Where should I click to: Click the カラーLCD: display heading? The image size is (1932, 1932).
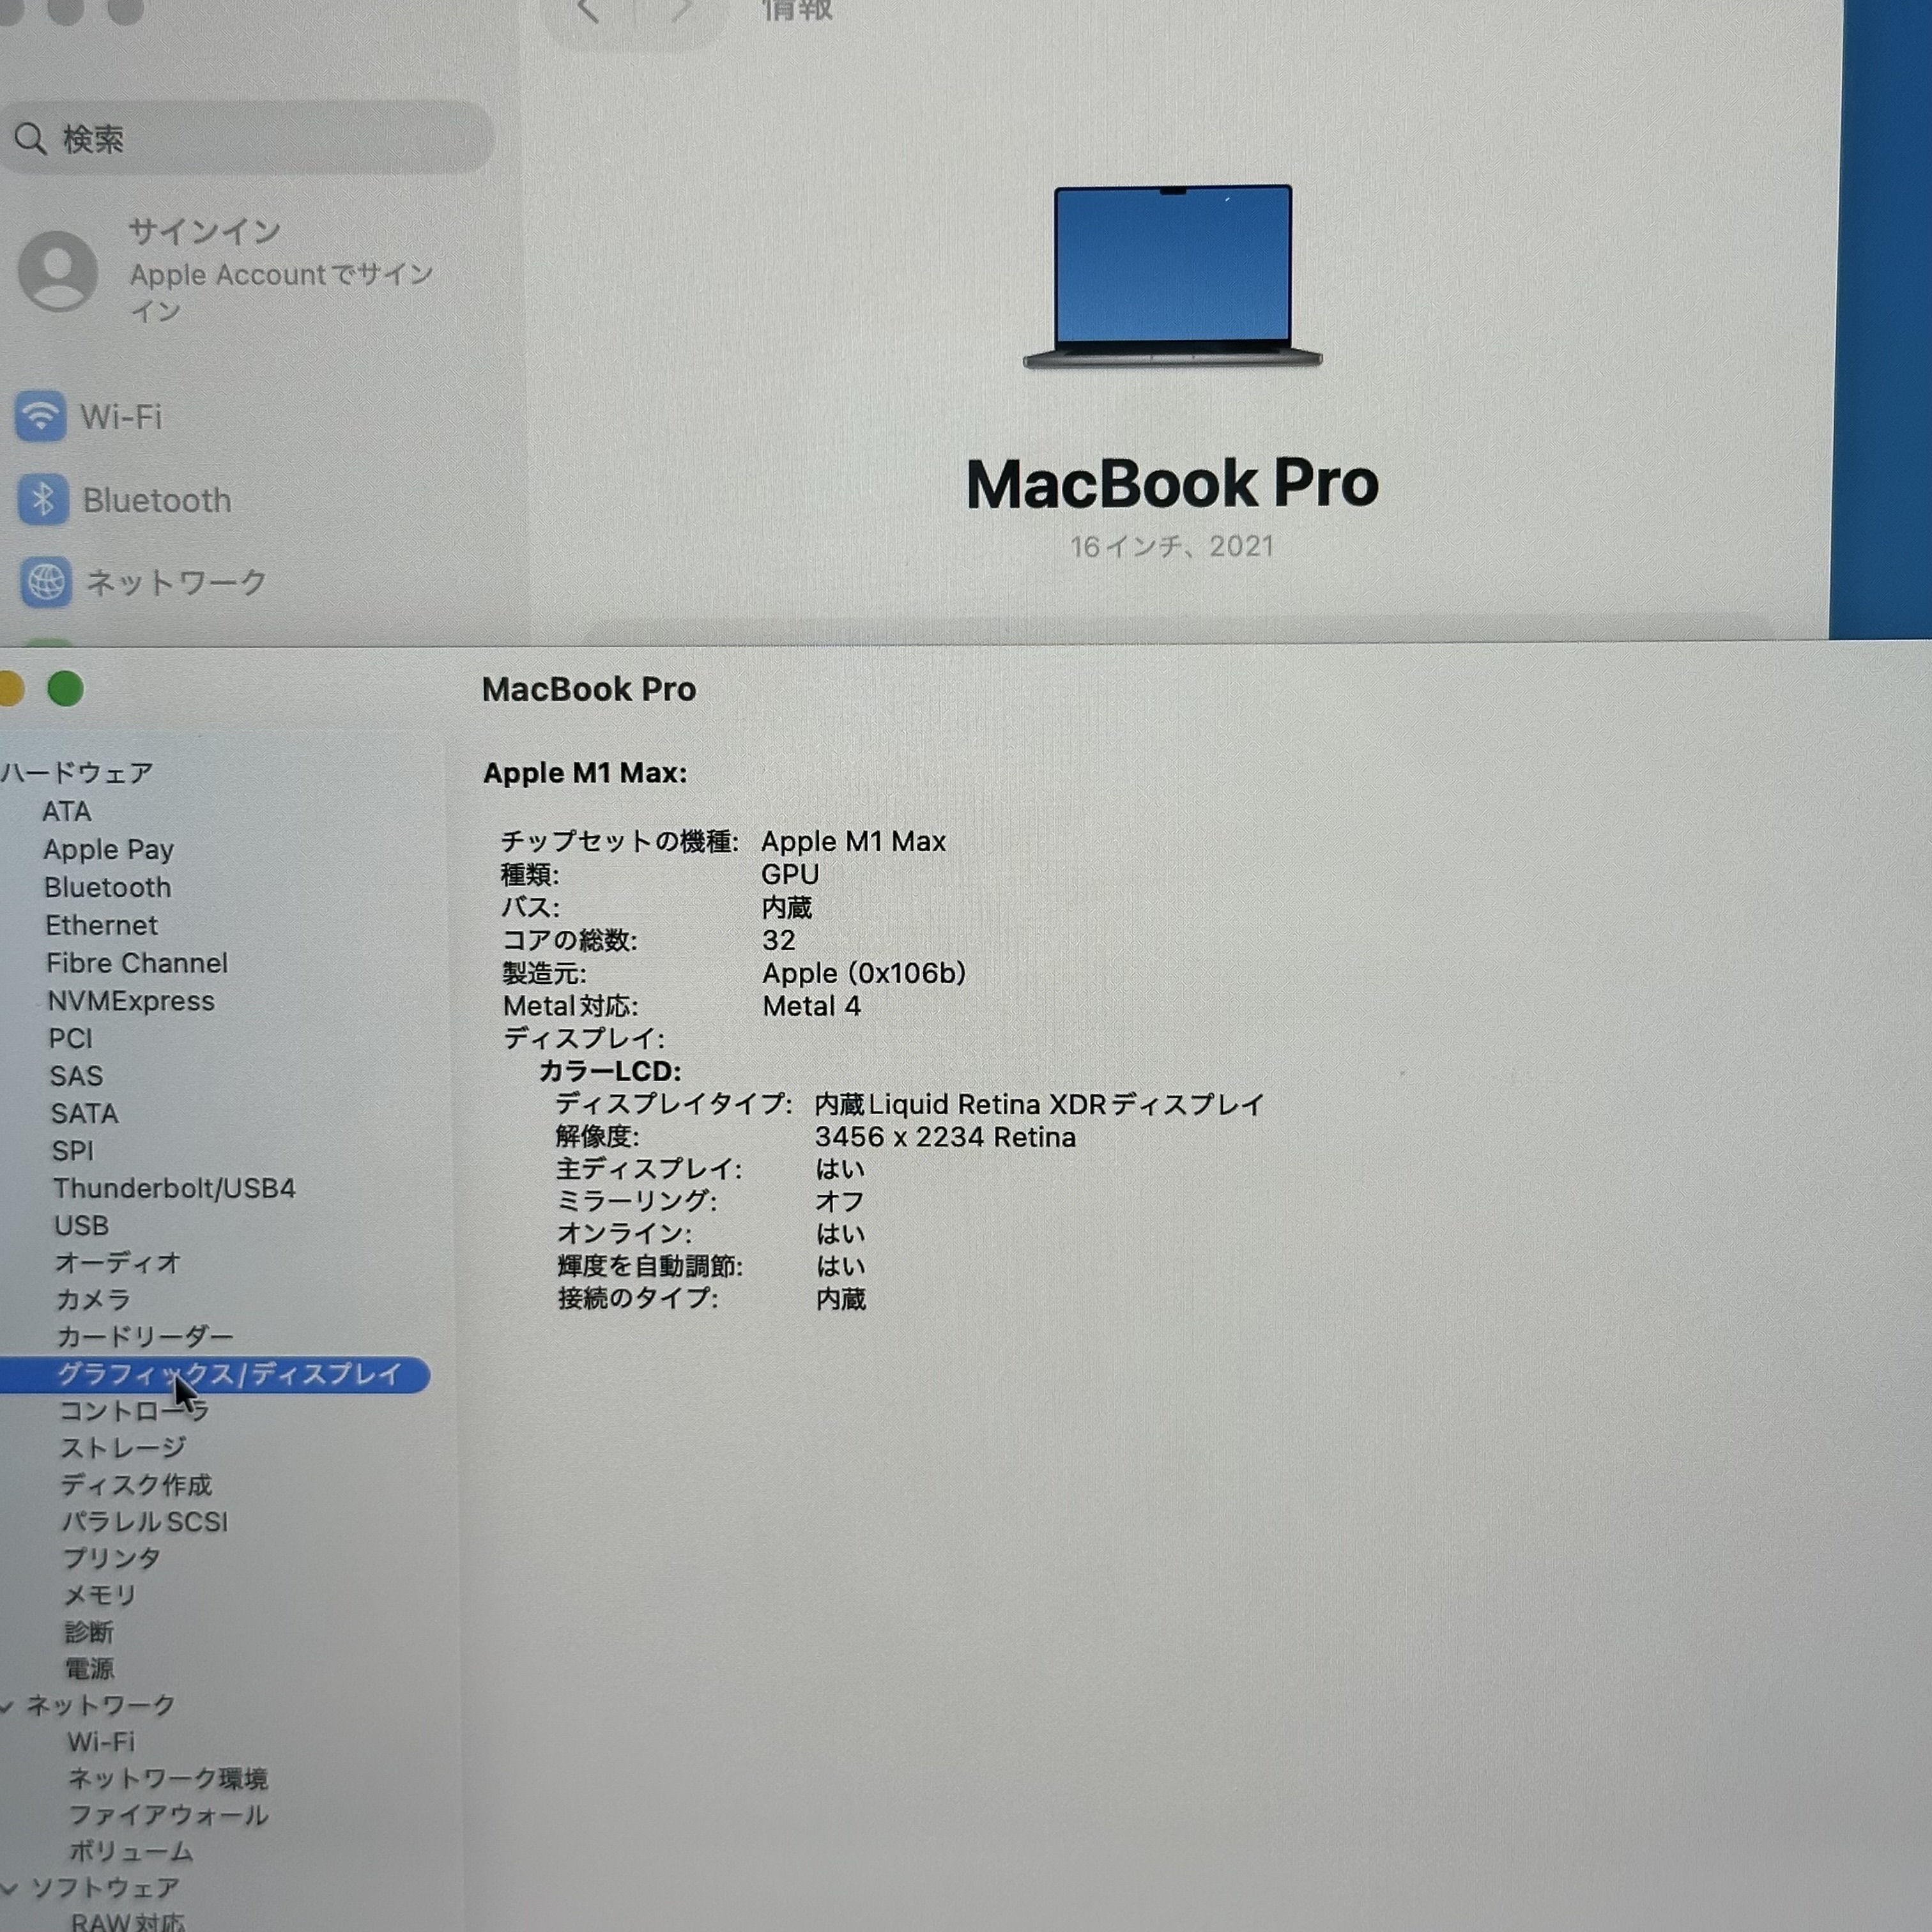[x=610, y=1071]
